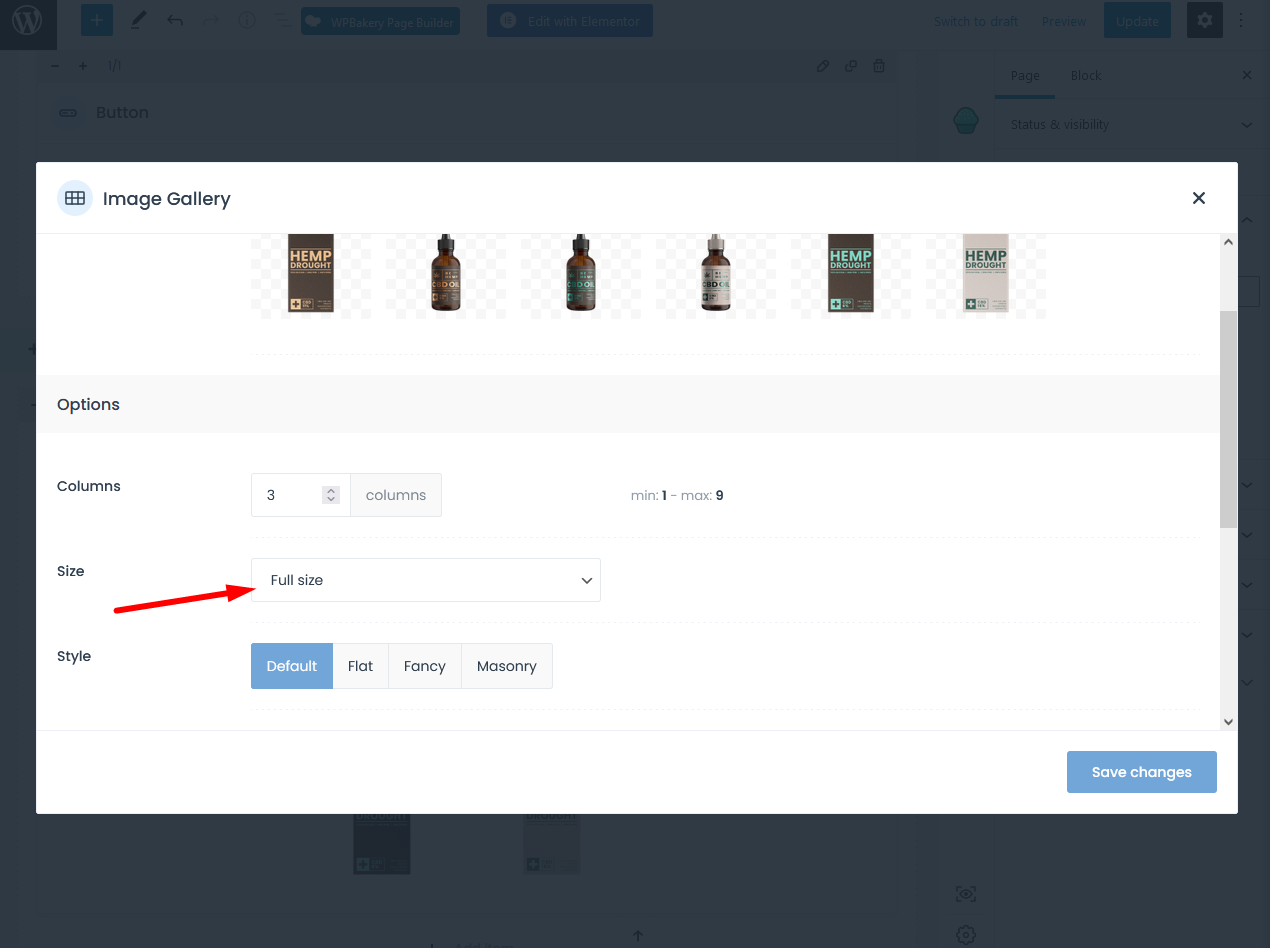Click the undo arrow in editor toolbar

pyautogui.click(x=175, y=20)
